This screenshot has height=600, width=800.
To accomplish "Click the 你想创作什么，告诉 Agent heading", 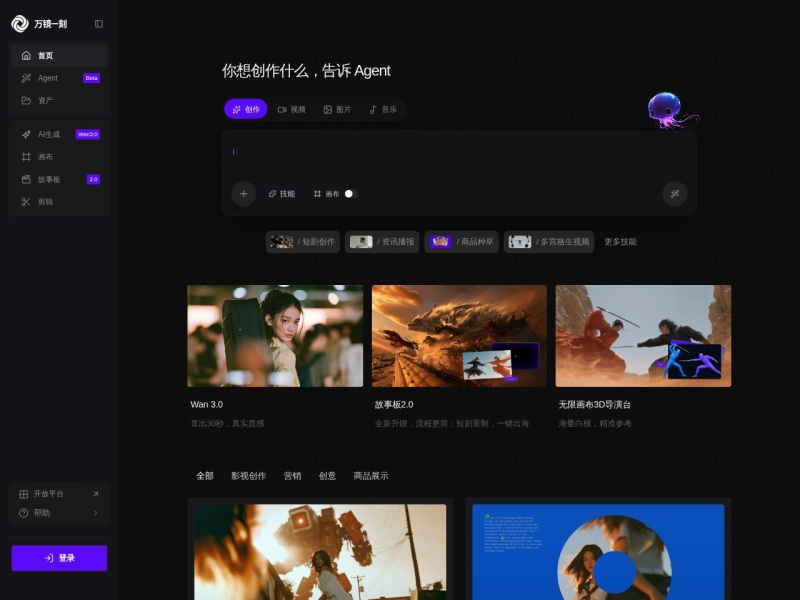I will 306,71.
